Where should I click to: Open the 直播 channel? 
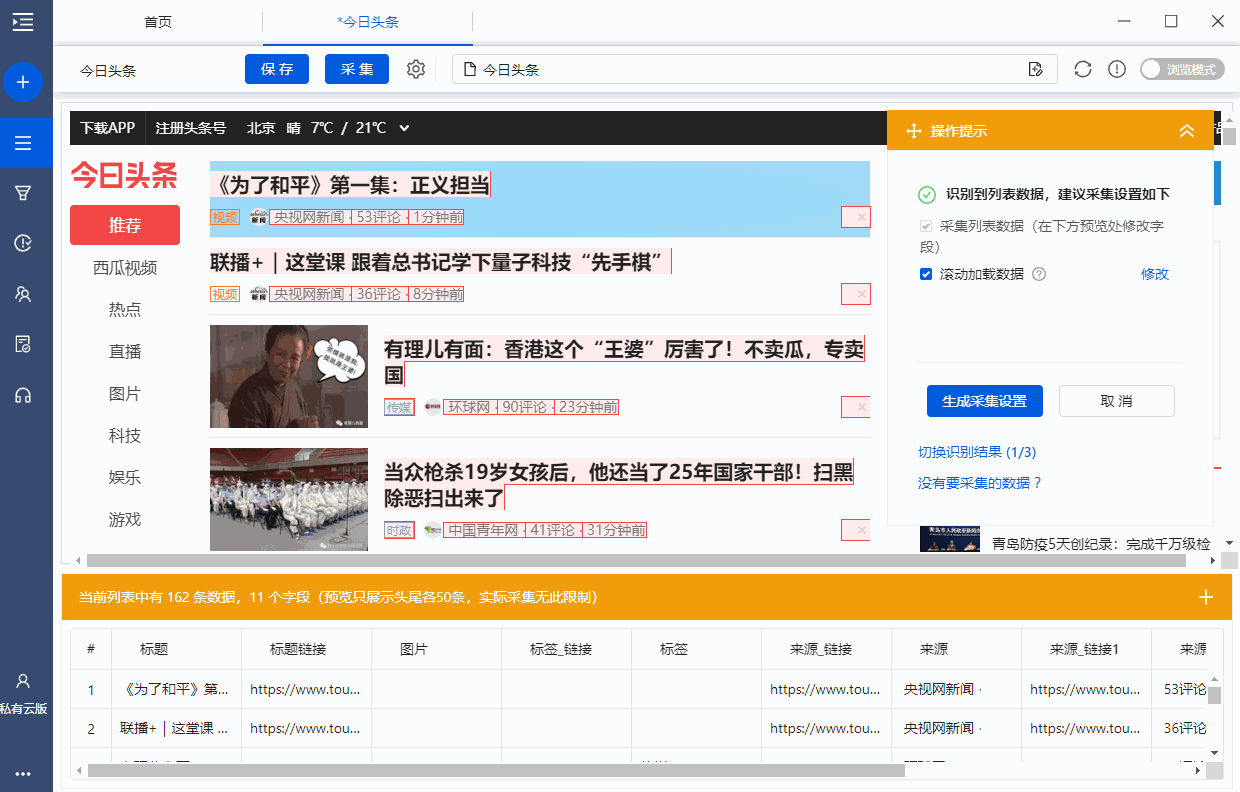coord(125,352)
